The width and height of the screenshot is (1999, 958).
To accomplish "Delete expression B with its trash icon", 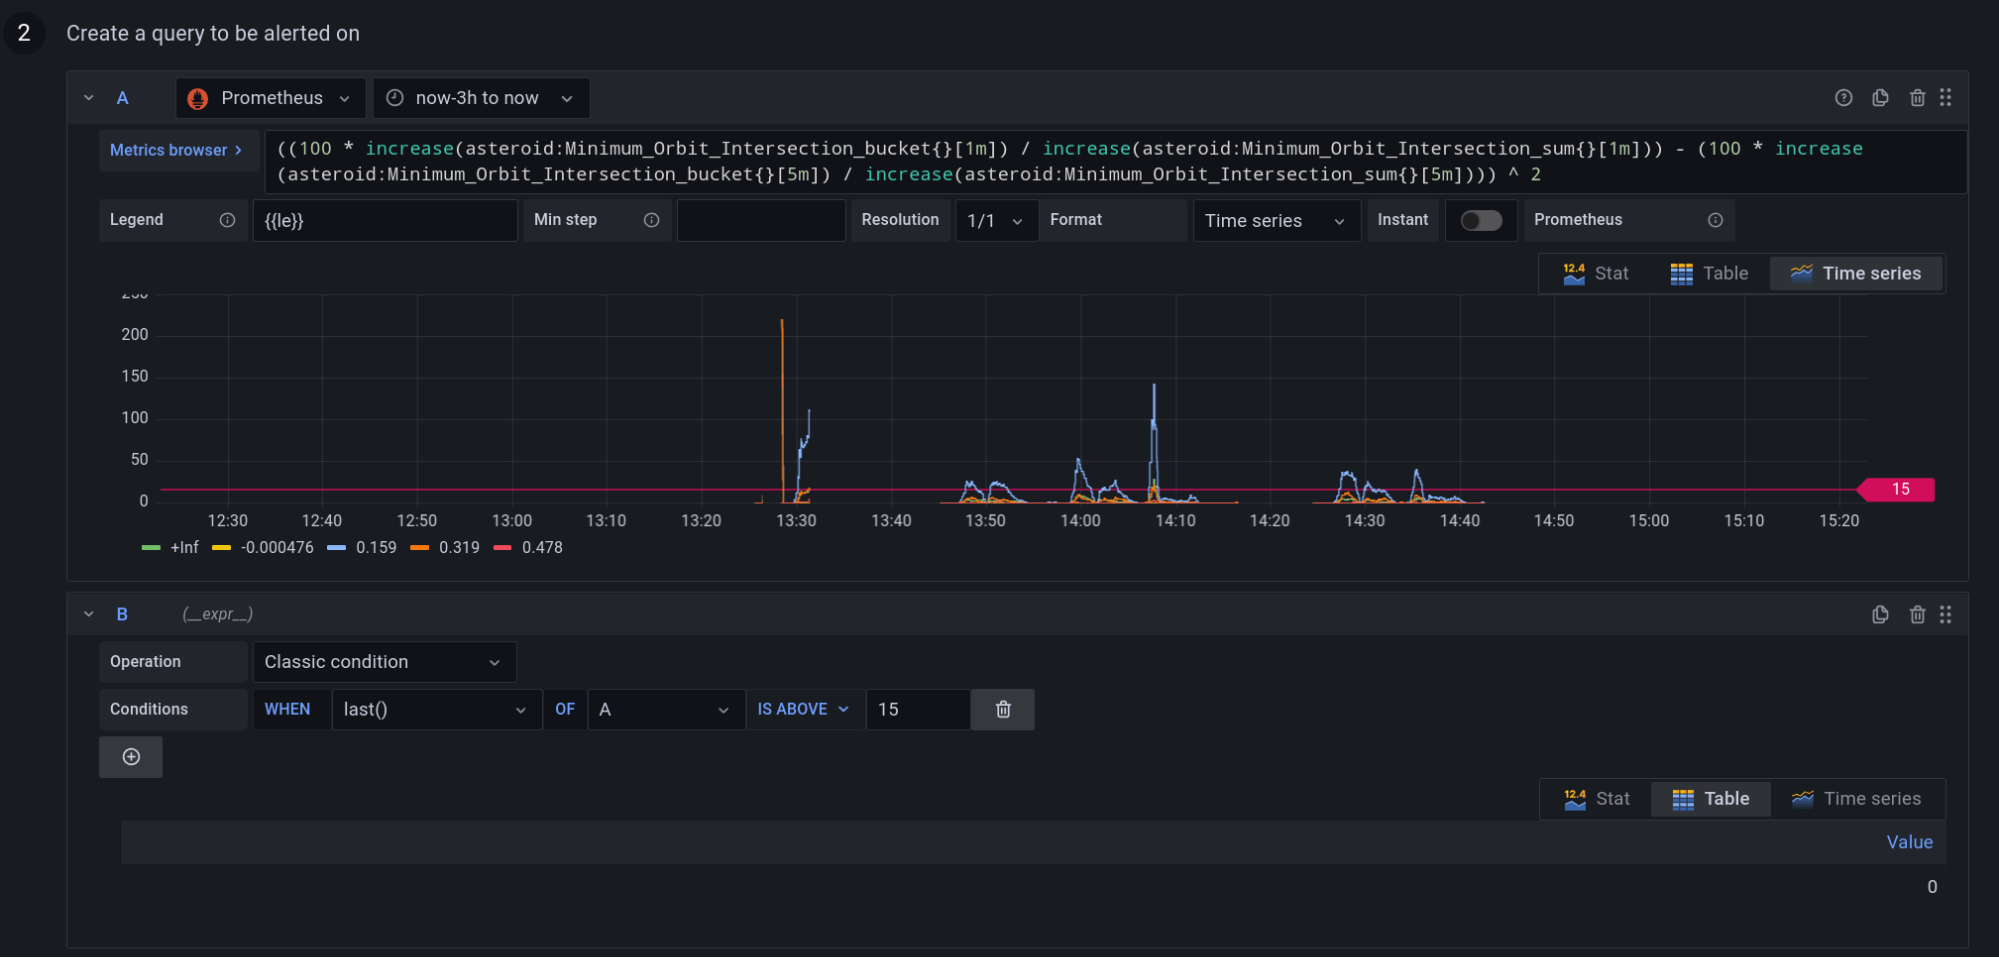I will (1917, 614).
